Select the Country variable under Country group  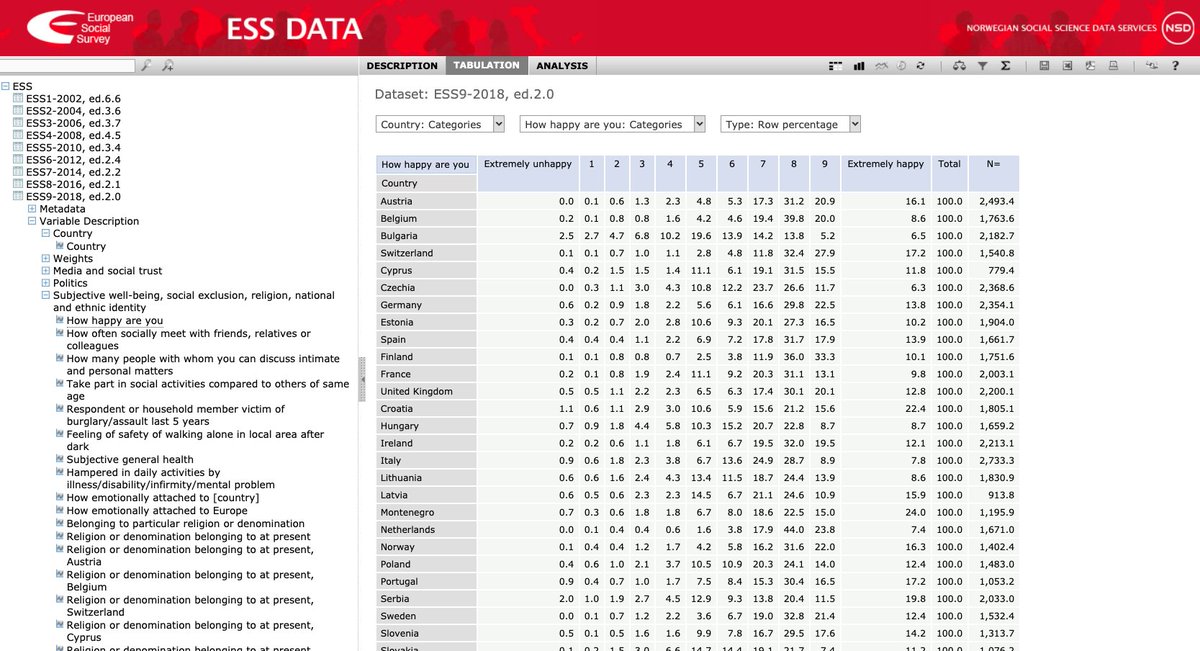[x=86, y=246]
